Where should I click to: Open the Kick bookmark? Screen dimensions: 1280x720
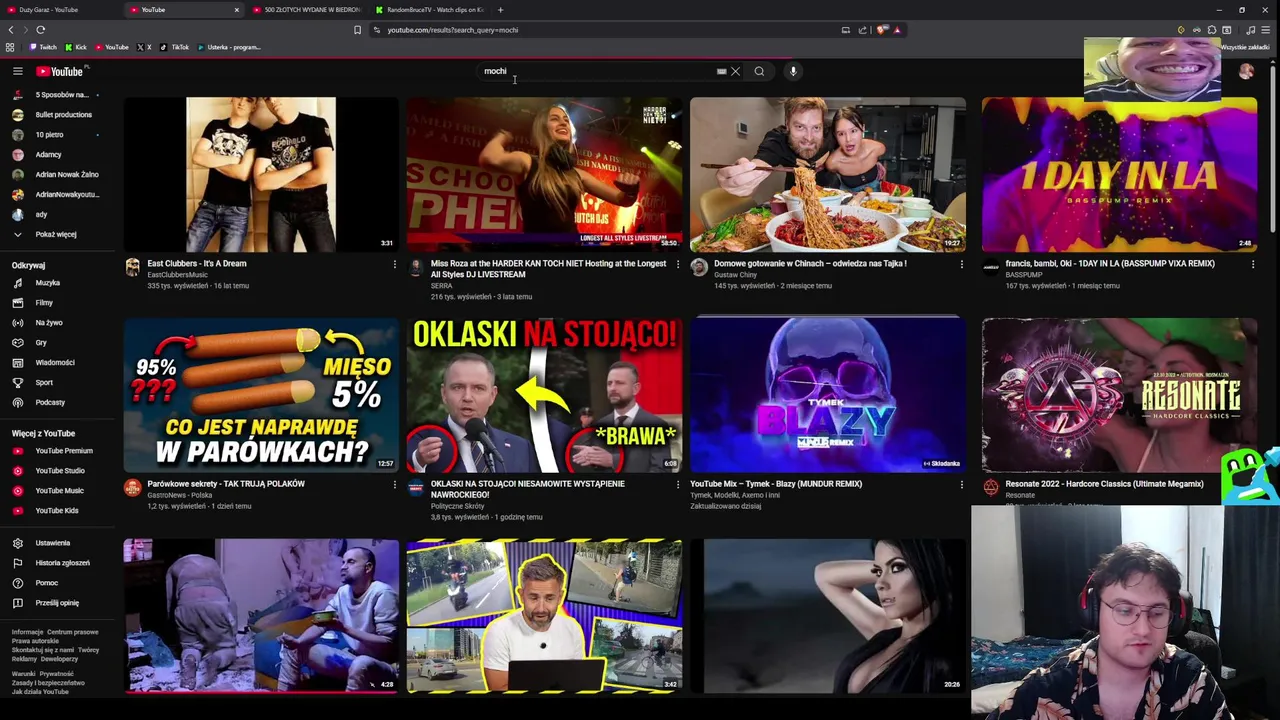point(76,47)
